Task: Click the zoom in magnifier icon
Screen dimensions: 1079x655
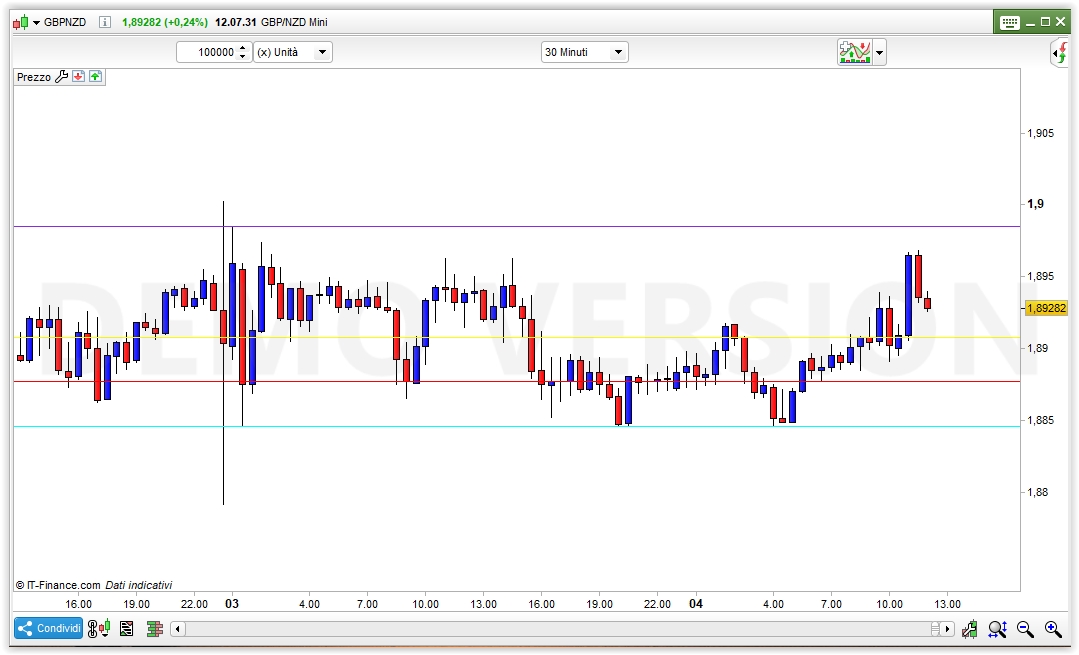Action: pyautogui.click(x=1053, y=629)
